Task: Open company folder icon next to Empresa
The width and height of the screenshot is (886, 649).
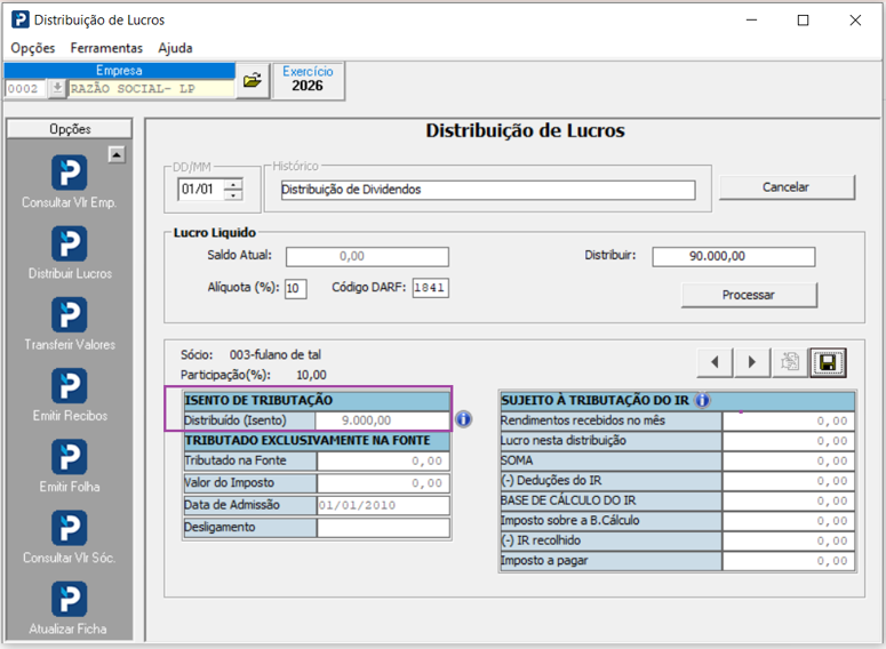Action: (x=253, y=80)
